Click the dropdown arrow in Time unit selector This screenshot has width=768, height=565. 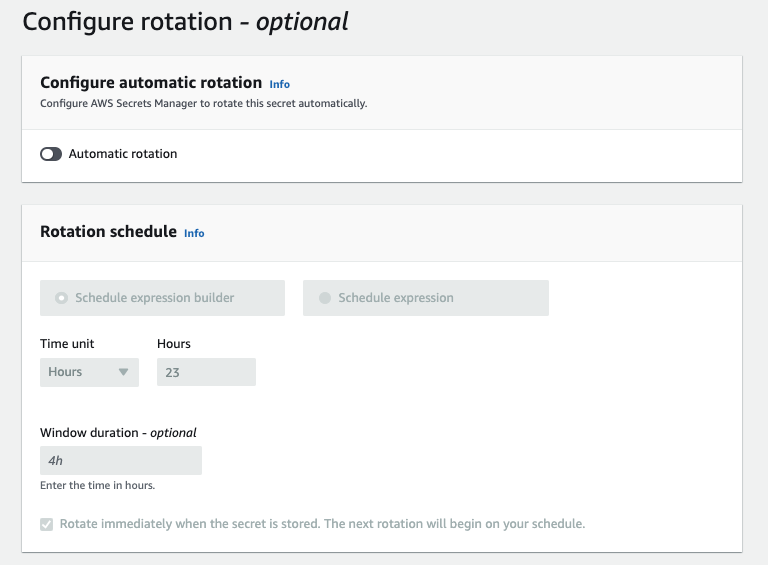[x=124, y=372]
